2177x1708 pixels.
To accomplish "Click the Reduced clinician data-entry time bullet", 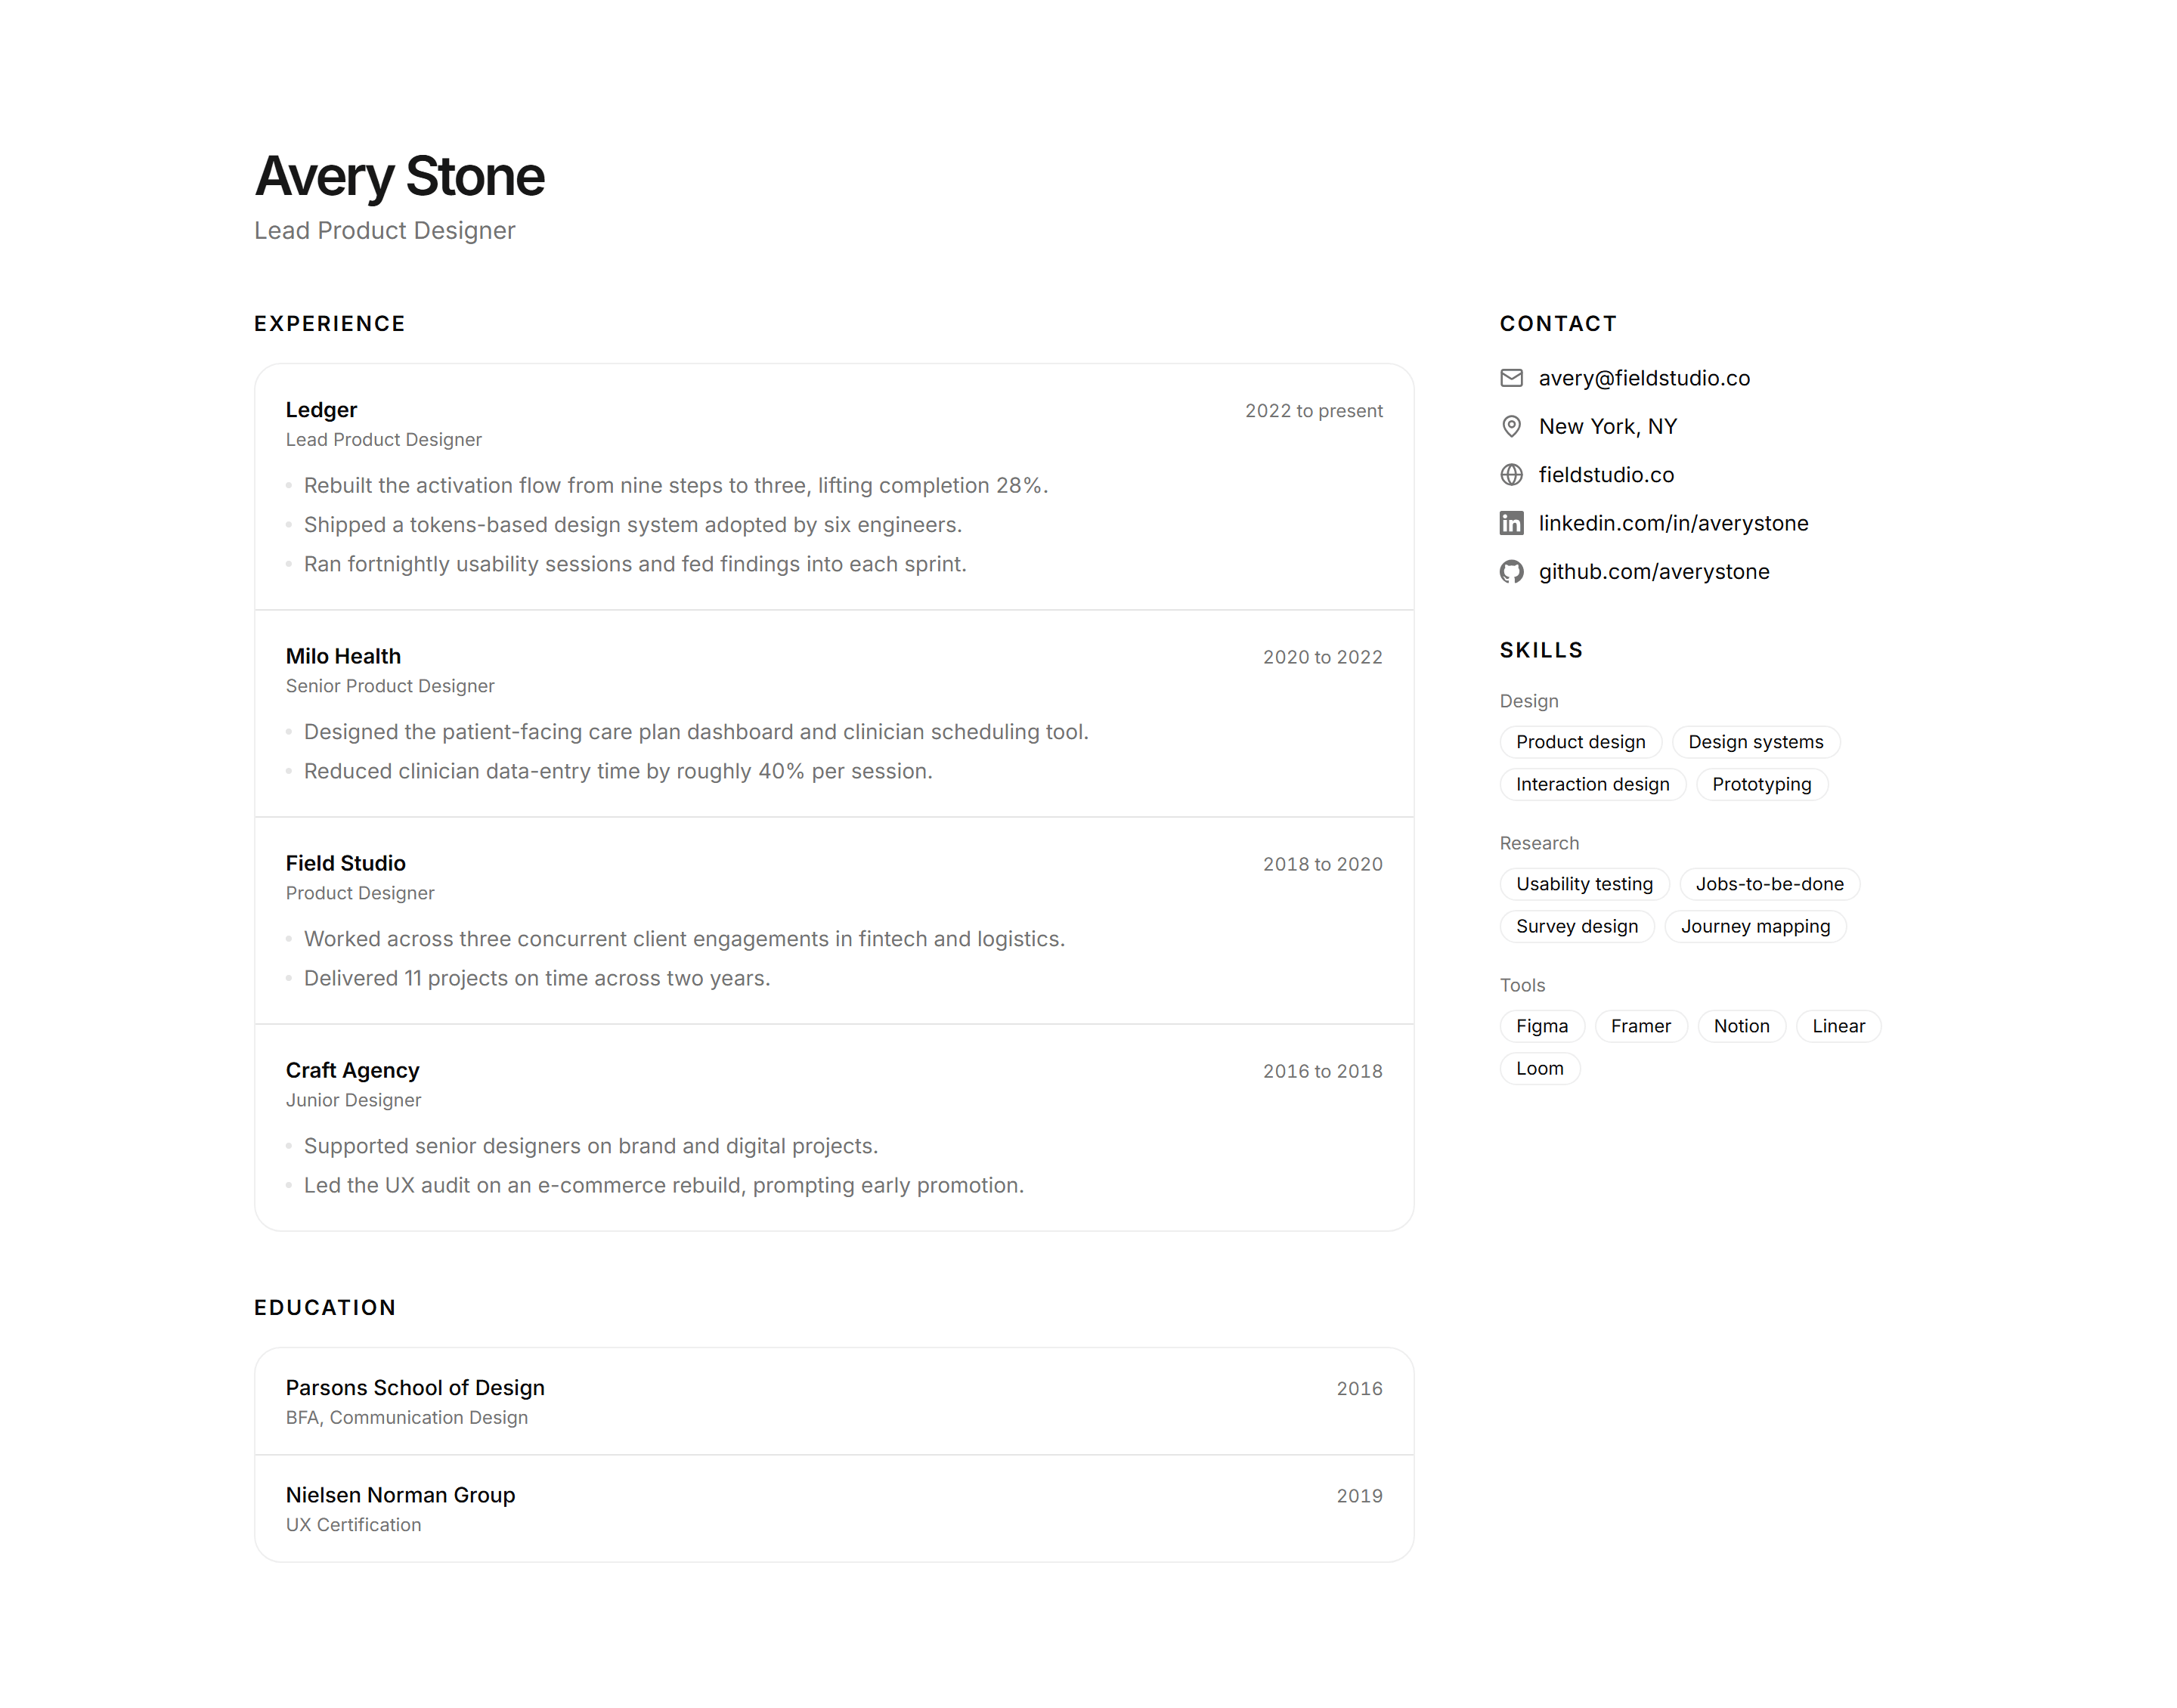I will 618,771.
